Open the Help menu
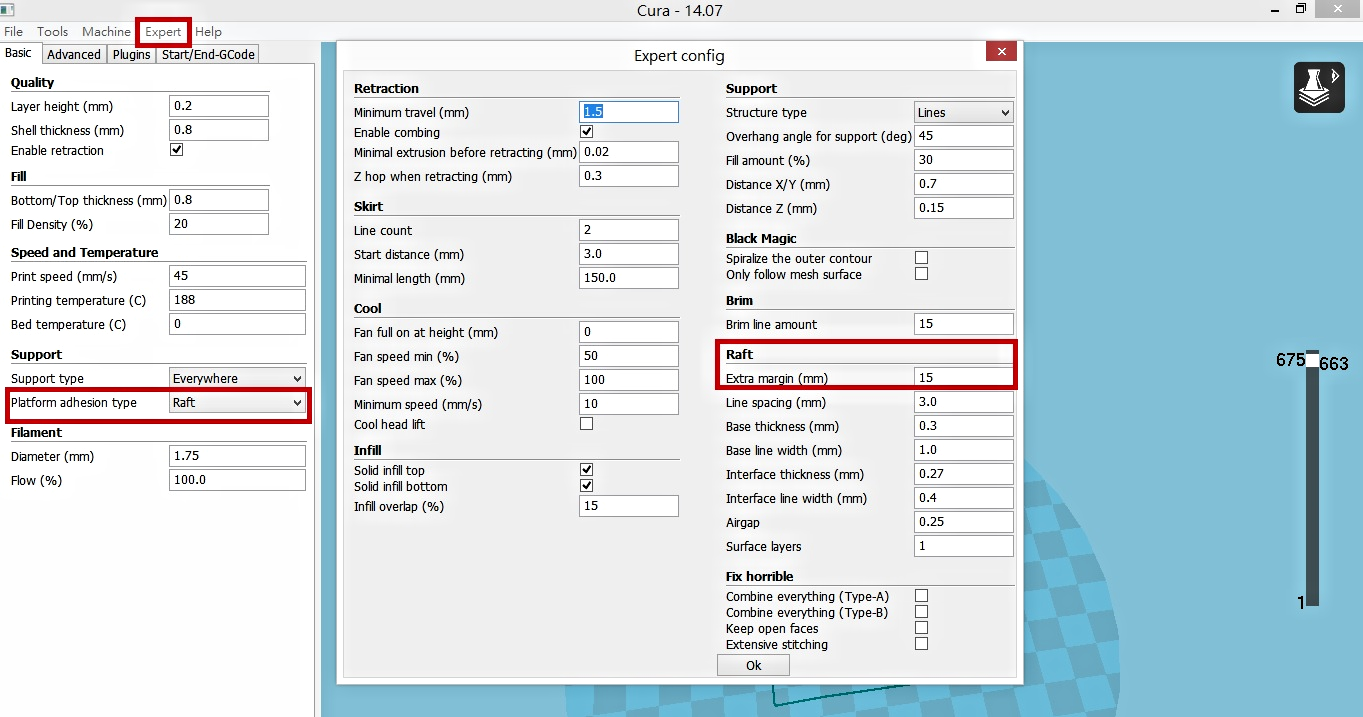The height and width of the screenshot is (717, 1363). 208,32
